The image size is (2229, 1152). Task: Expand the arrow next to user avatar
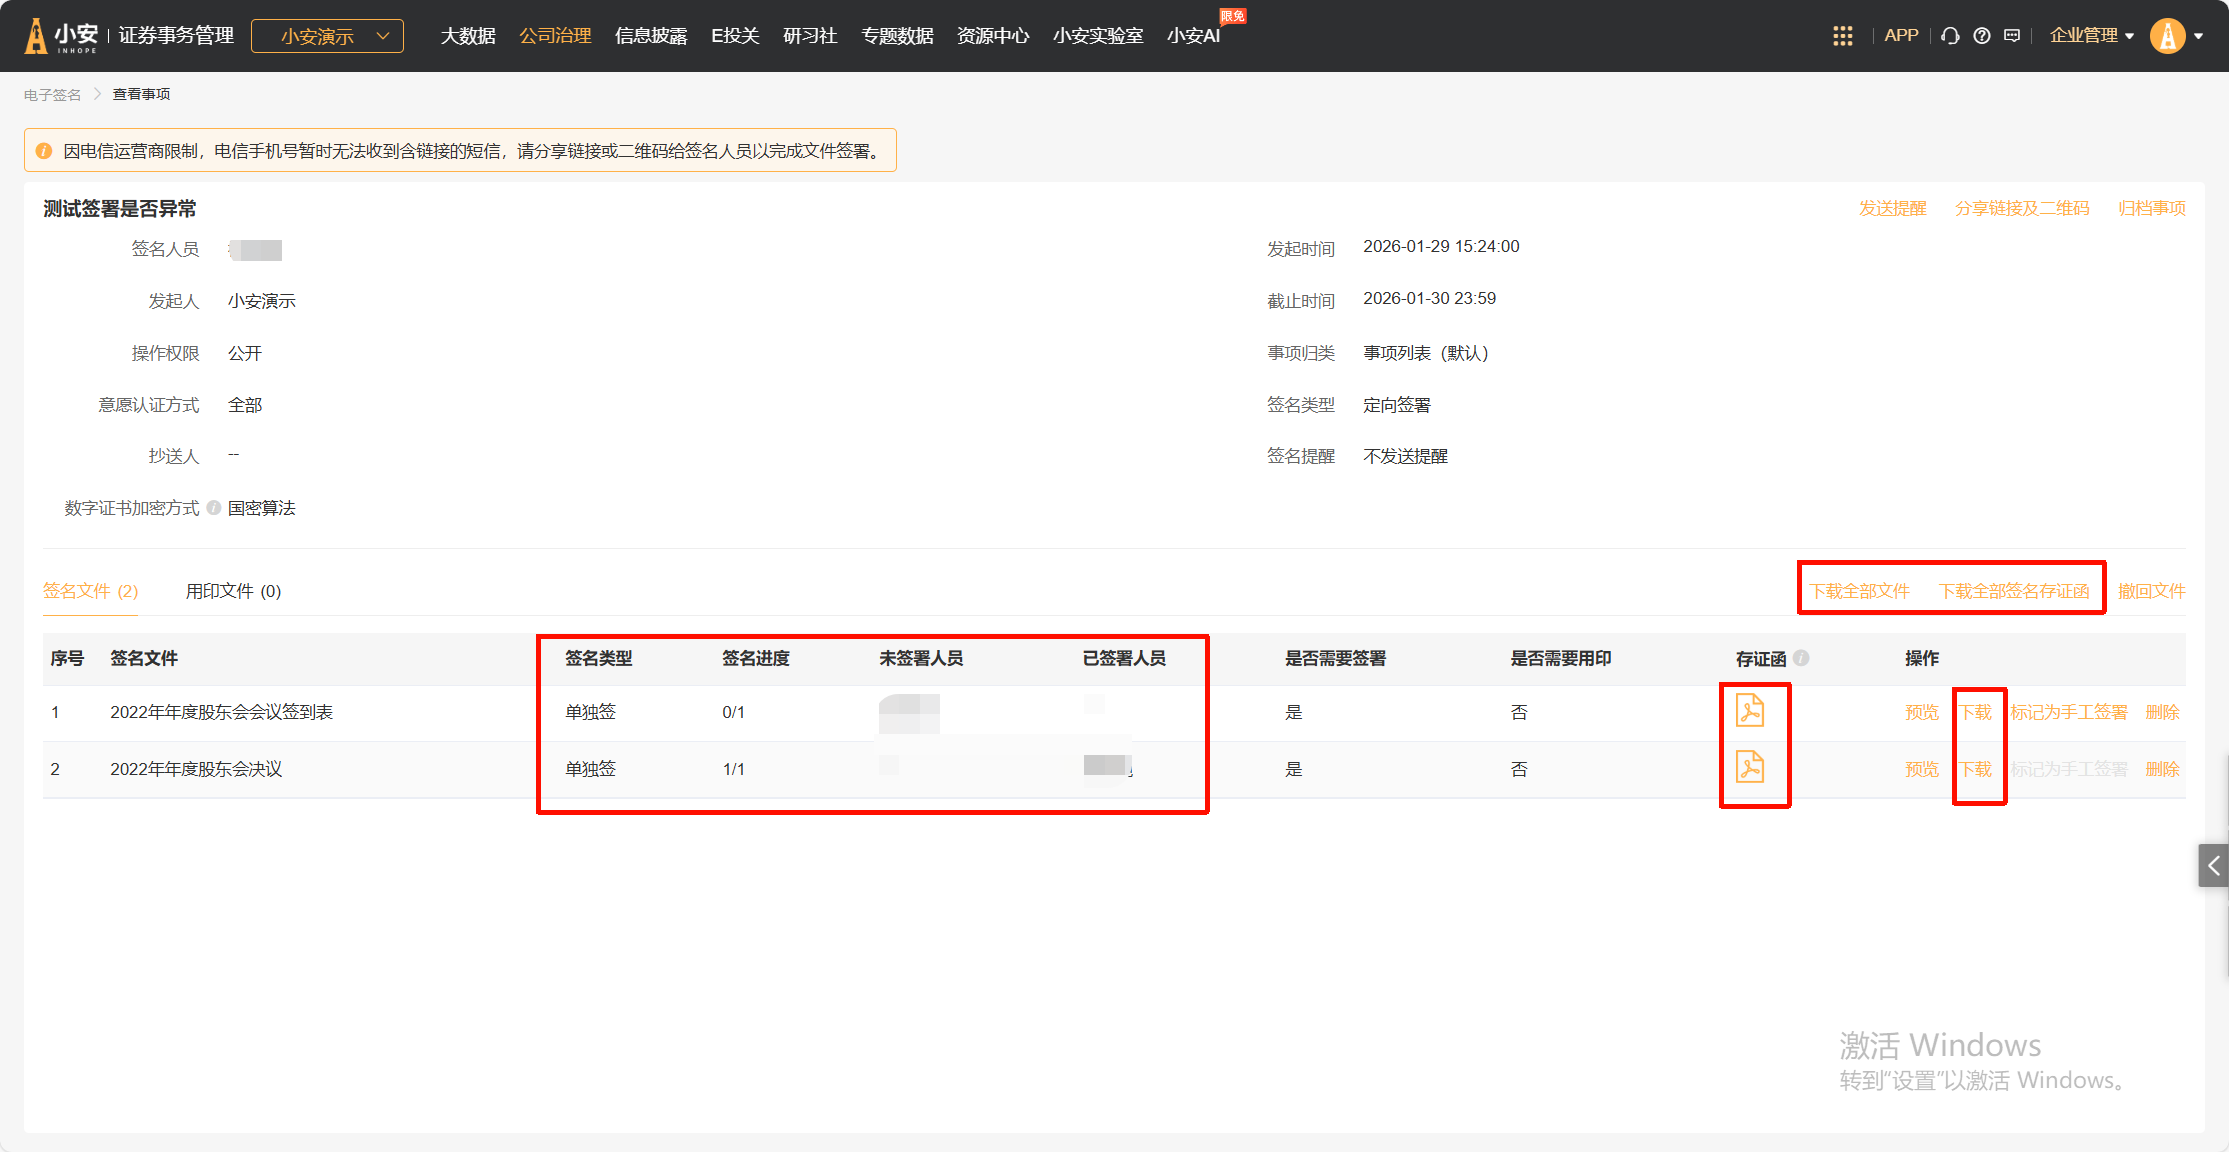point(2199,36)
